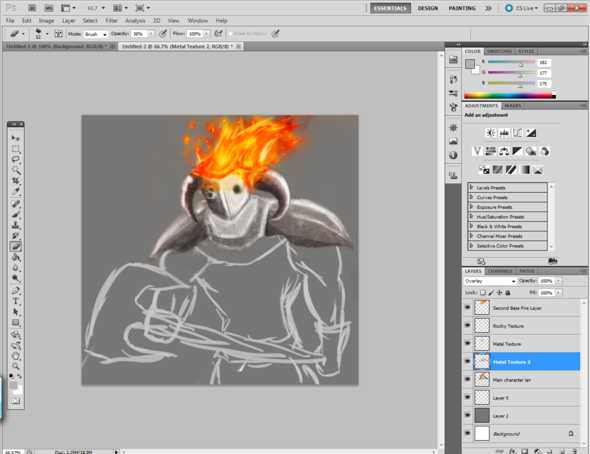Select the Hand tool
This screenshot has height=454, width=590.
[x=15, y=356]
